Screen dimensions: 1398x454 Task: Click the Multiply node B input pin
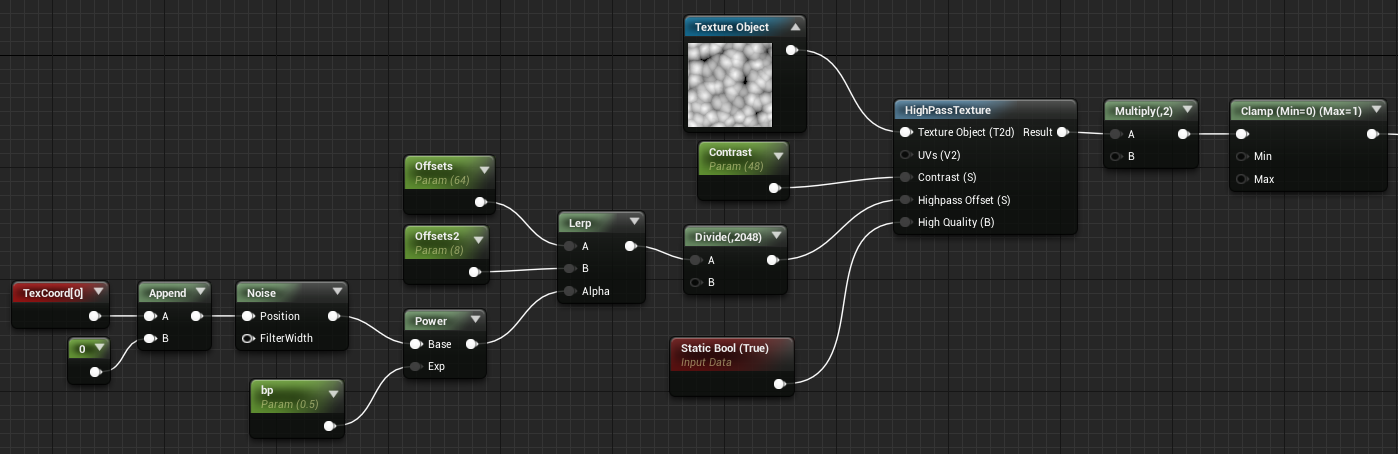(x=1115, y=156)
